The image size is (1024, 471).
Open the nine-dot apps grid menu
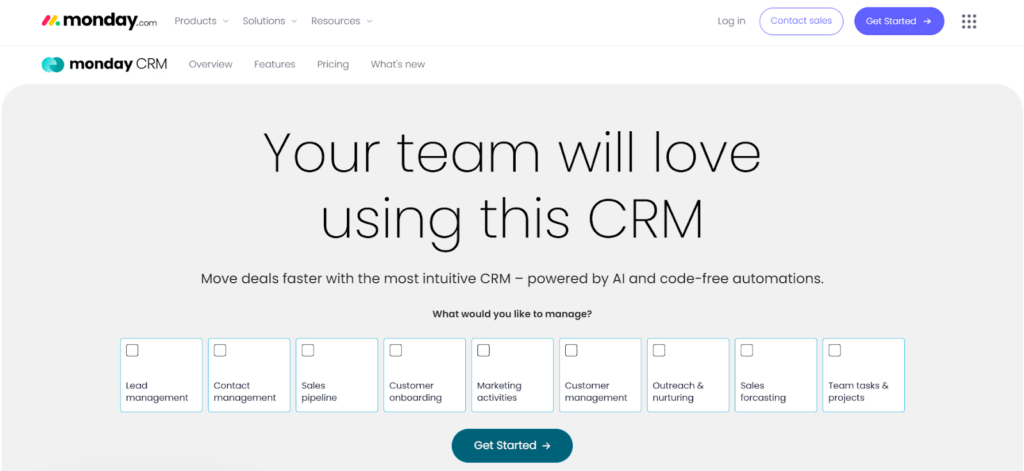coord(968,21)
